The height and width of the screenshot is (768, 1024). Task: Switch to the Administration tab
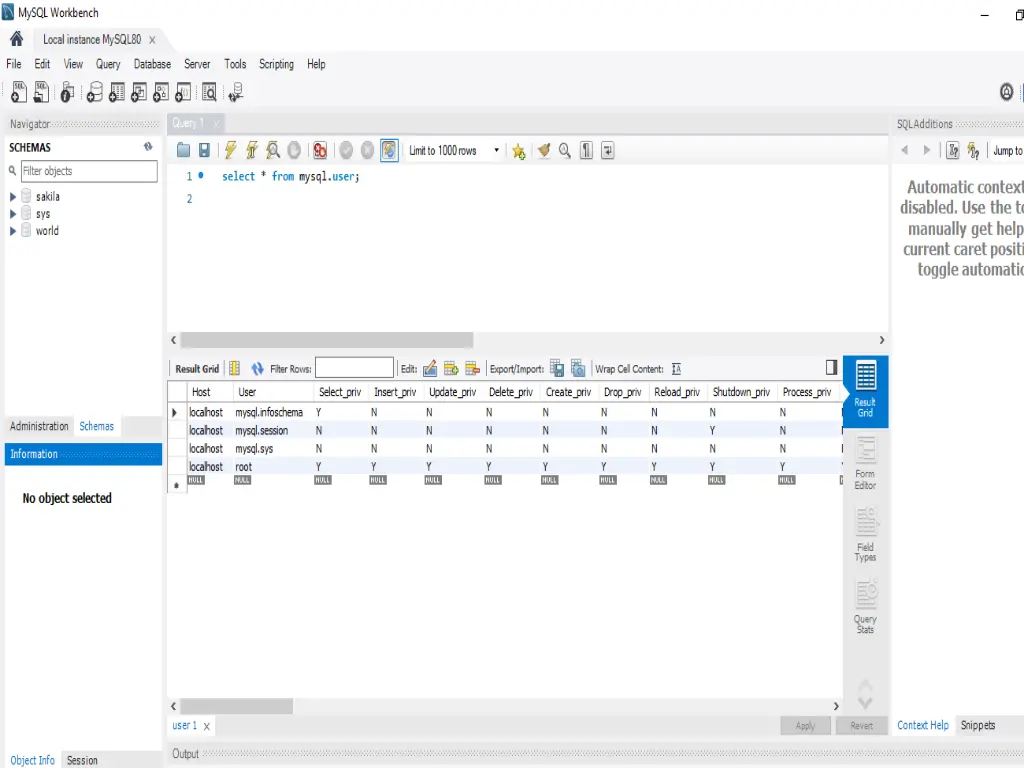pos(39,426)
